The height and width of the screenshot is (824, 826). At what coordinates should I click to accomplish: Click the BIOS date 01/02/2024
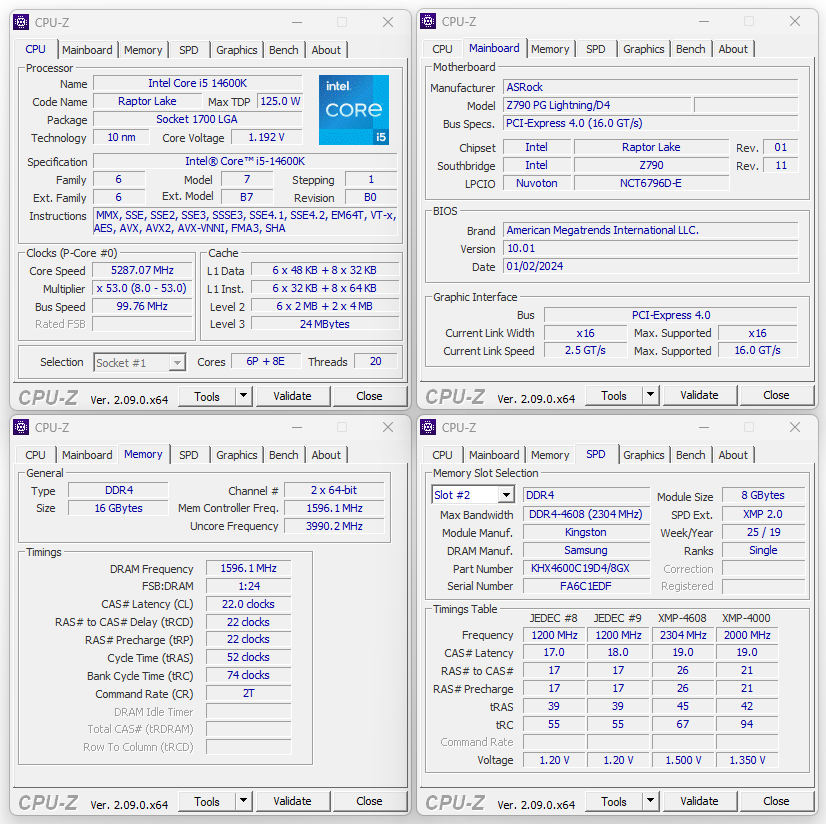click(x=651, y=266)
